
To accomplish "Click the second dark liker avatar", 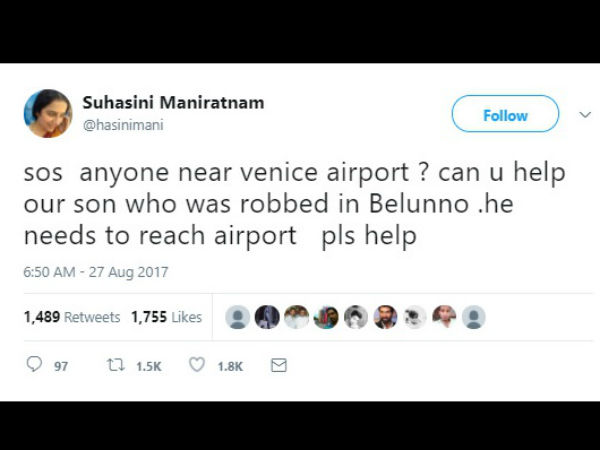I will (267, 317).
